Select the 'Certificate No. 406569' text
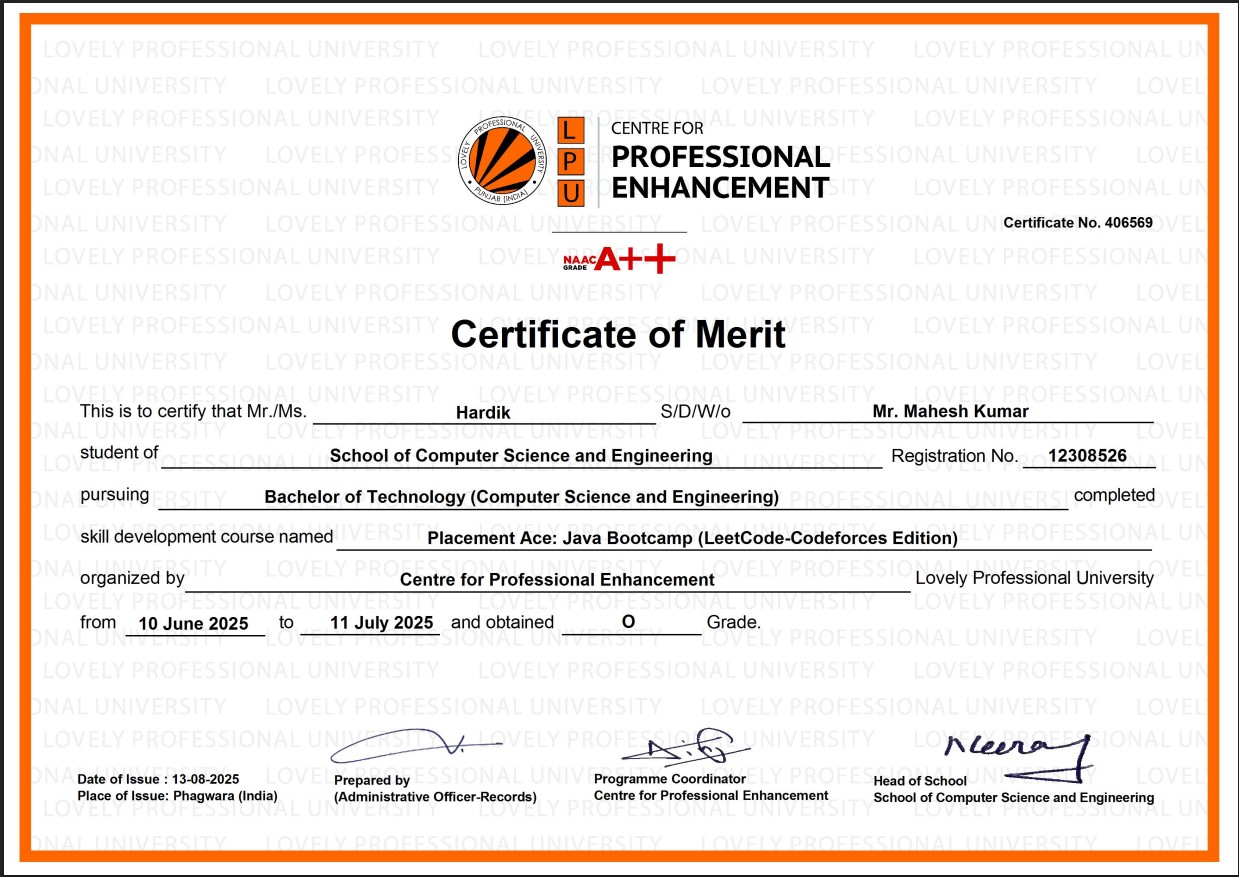 (x=1078, y=222)
